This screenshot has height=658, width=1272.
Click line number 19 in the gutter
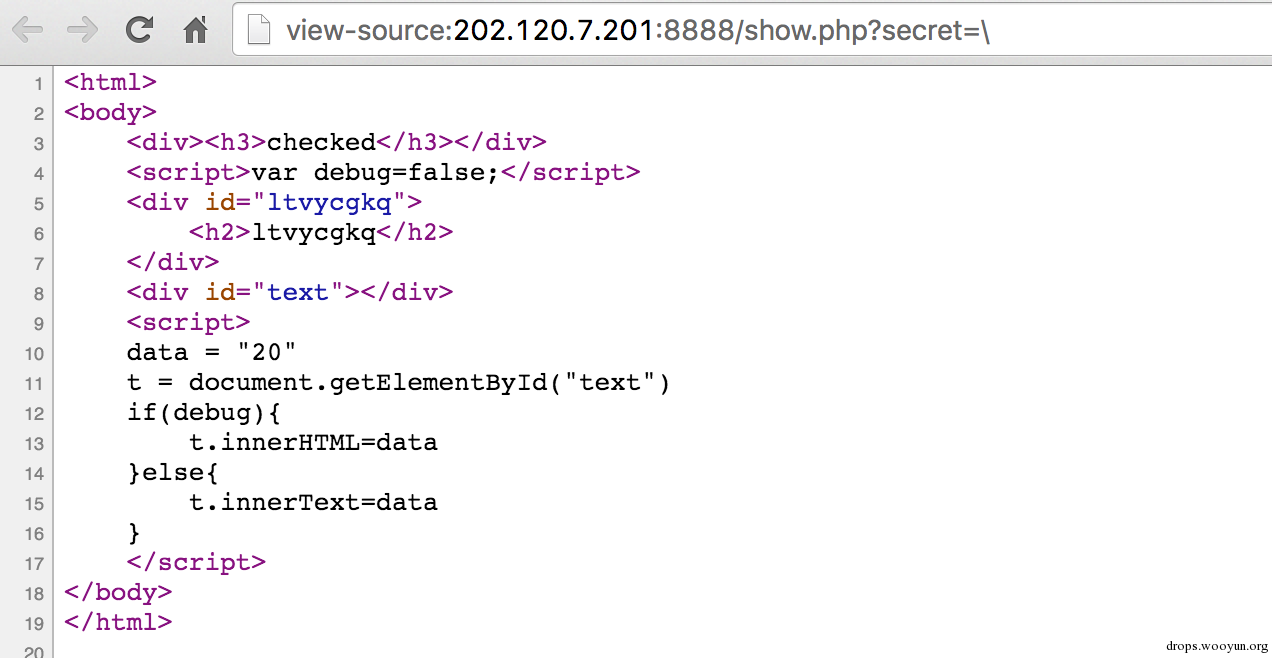tap(35, 623)
